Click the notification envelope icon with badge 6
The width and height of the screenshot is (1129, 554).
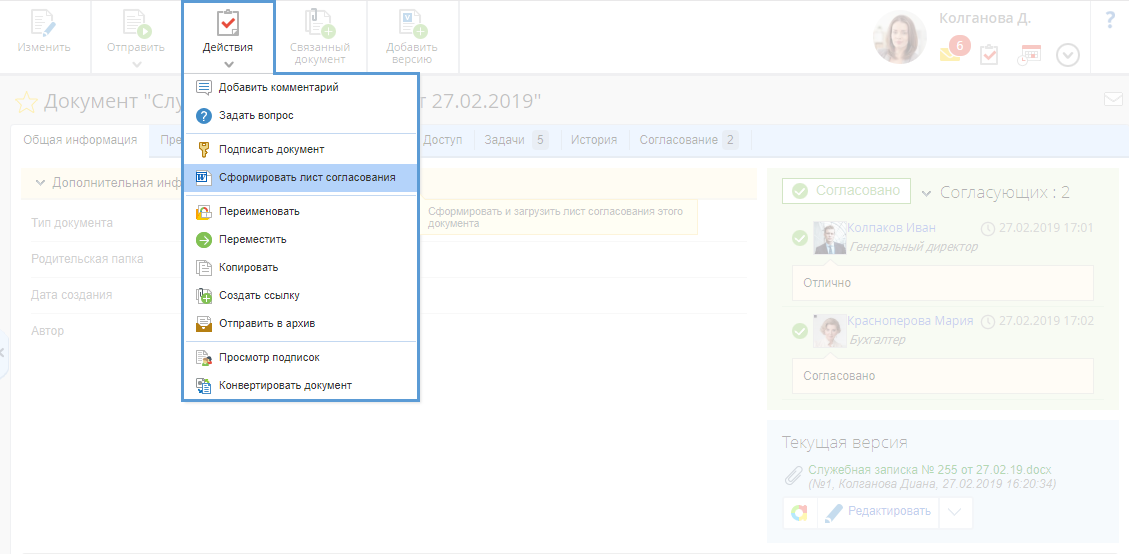pos(950,55)
